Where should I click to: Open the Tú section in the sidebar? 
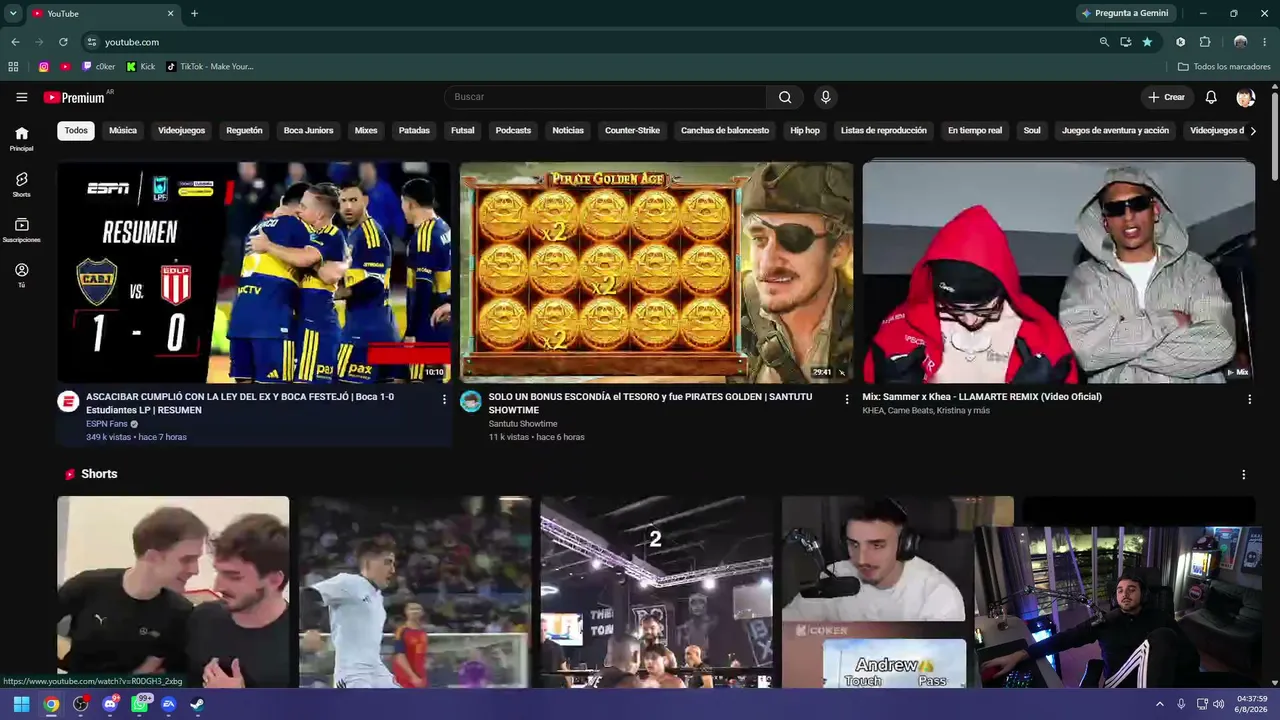click(x=21, y=275)
